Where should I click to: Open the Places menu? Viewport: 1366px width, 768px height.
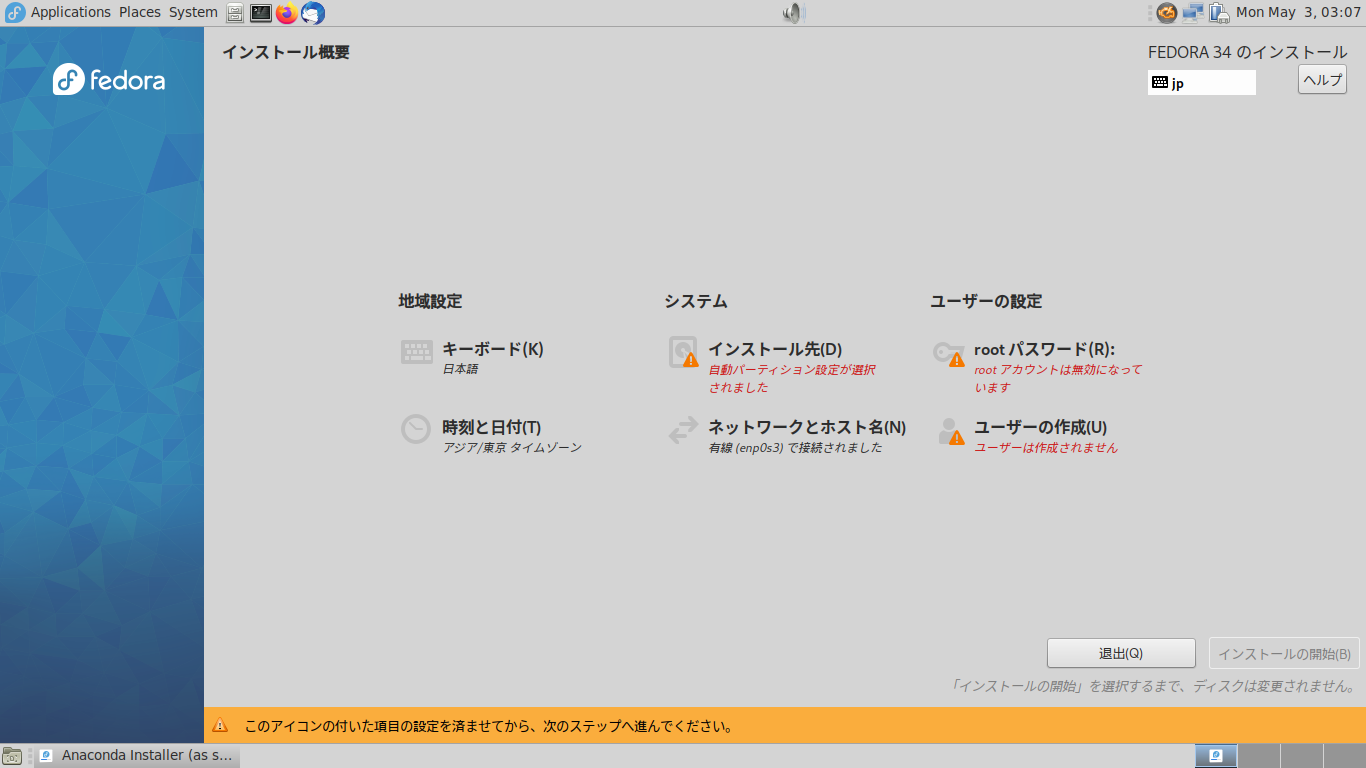tap(139, 12)
